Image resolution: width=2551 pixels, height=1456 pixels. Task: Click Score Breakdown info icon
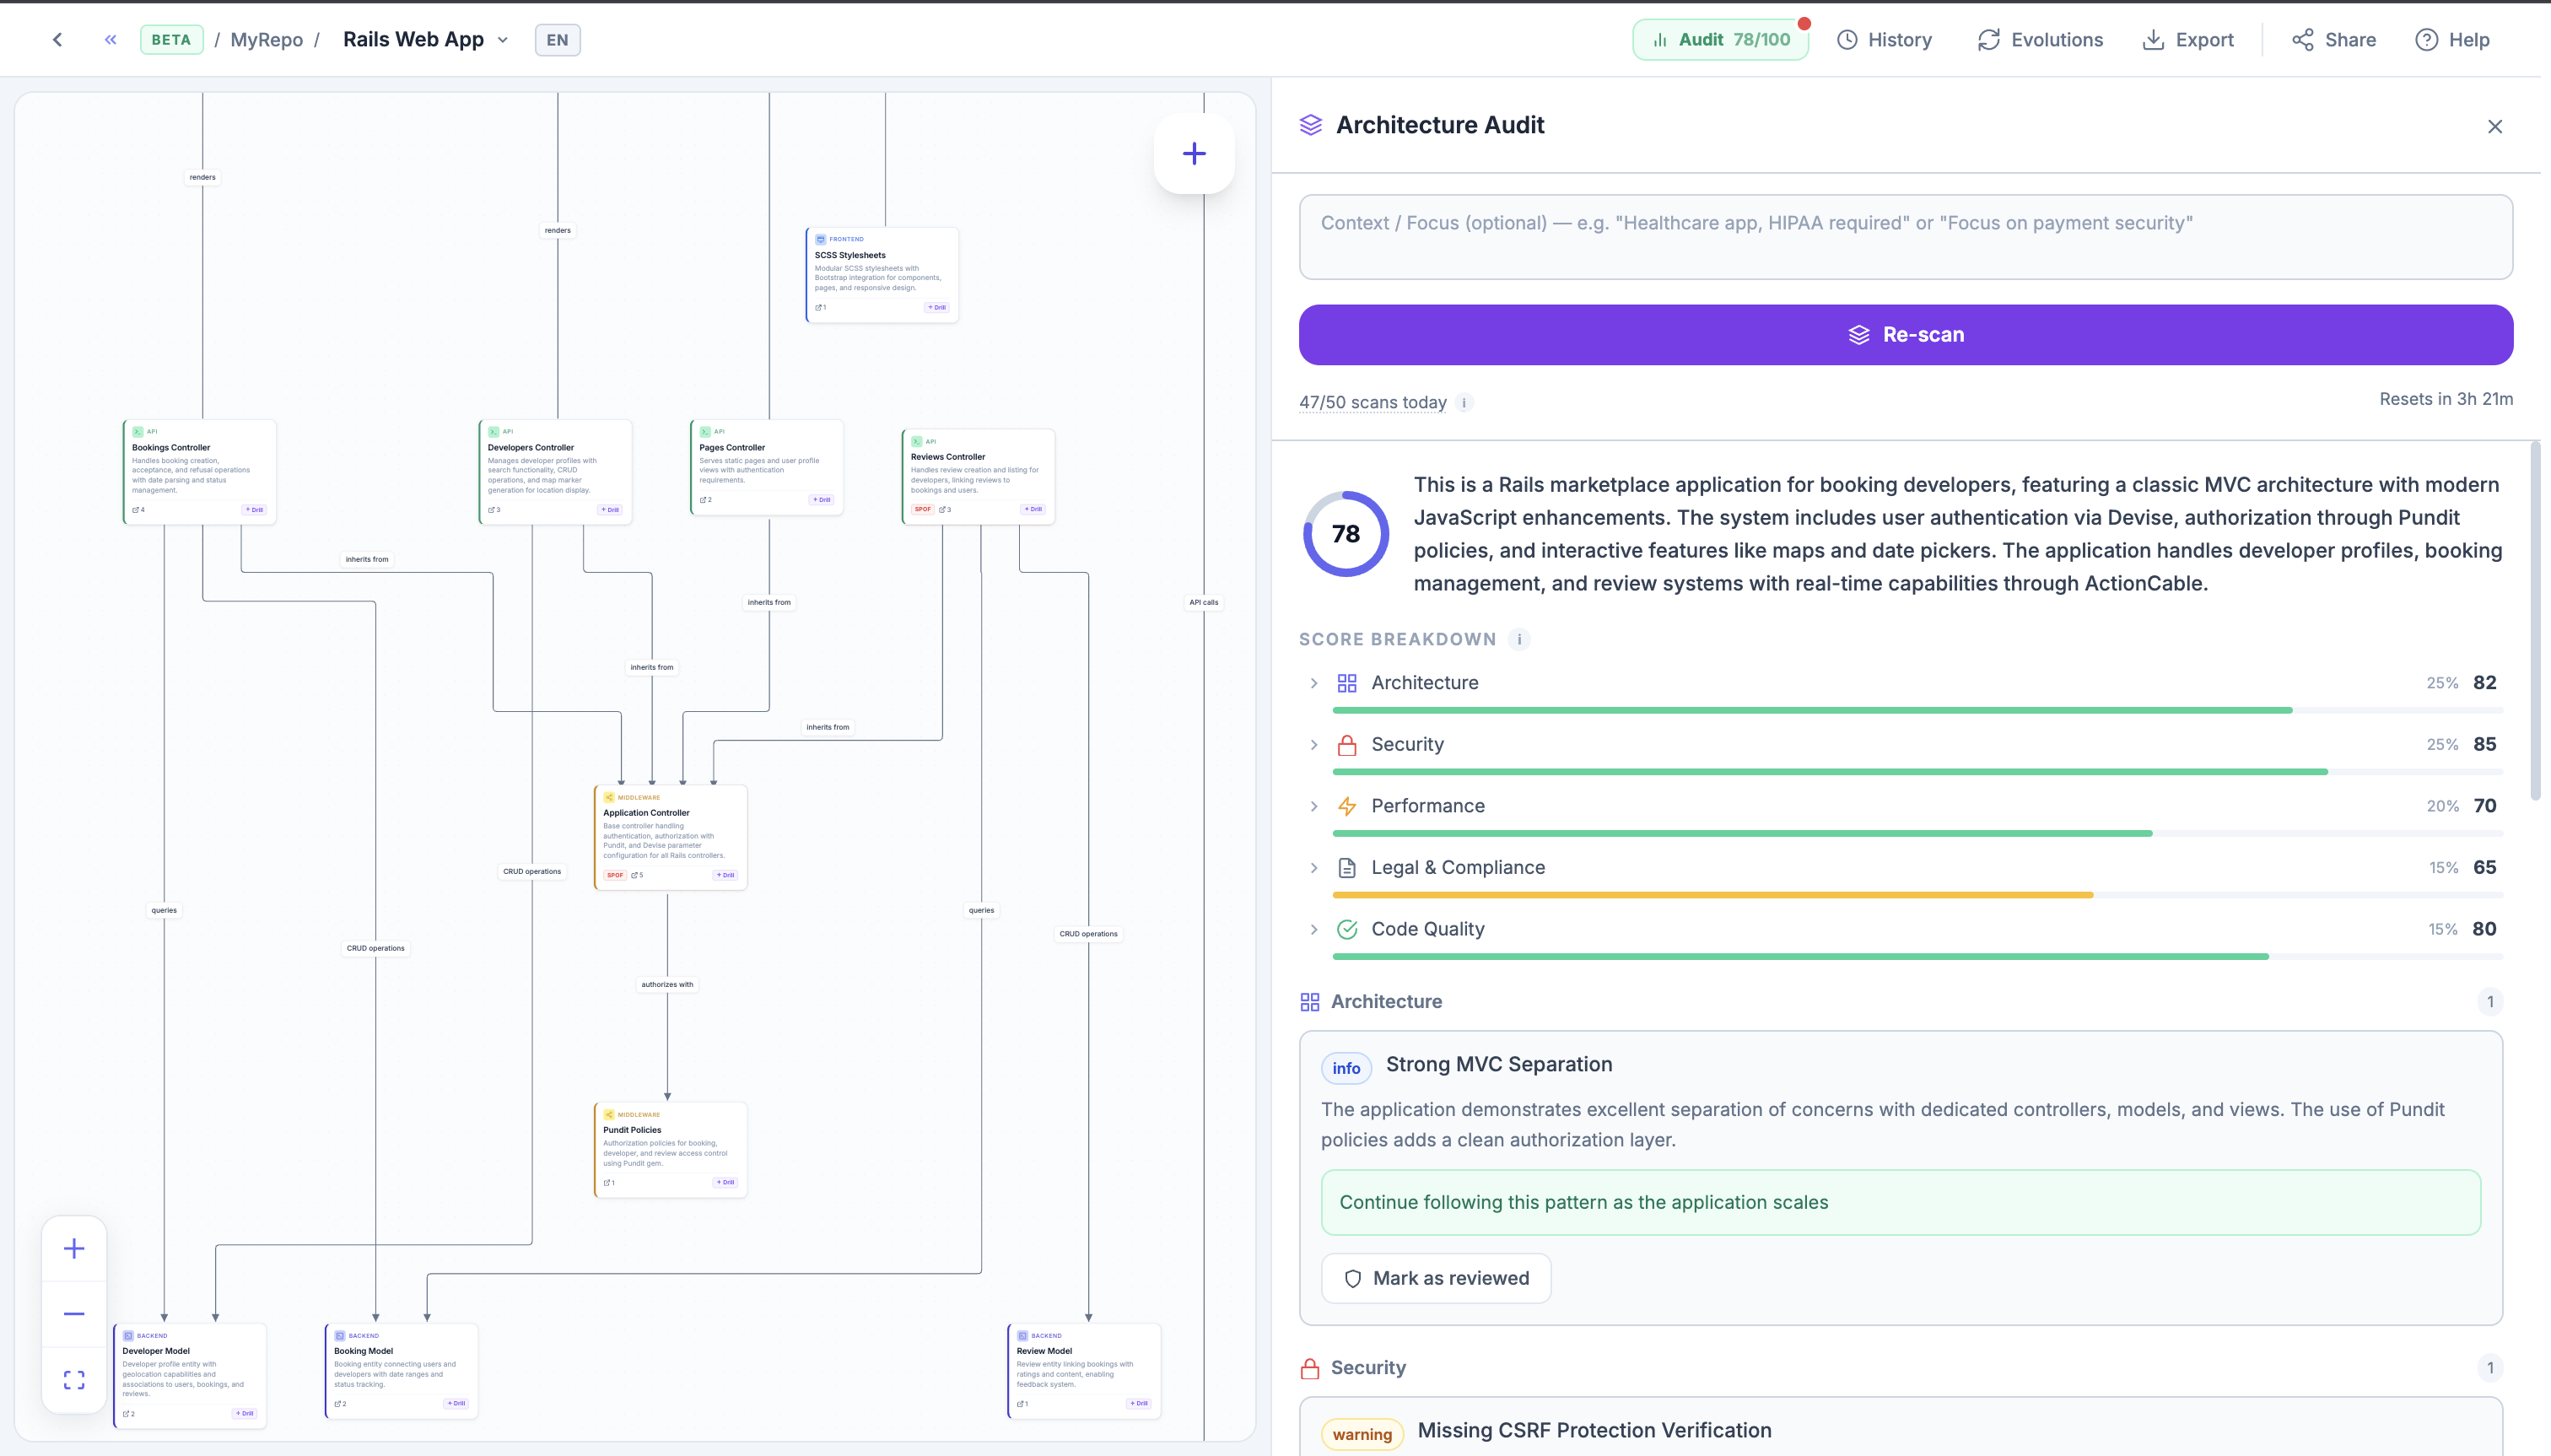(x=1519, y=639)
